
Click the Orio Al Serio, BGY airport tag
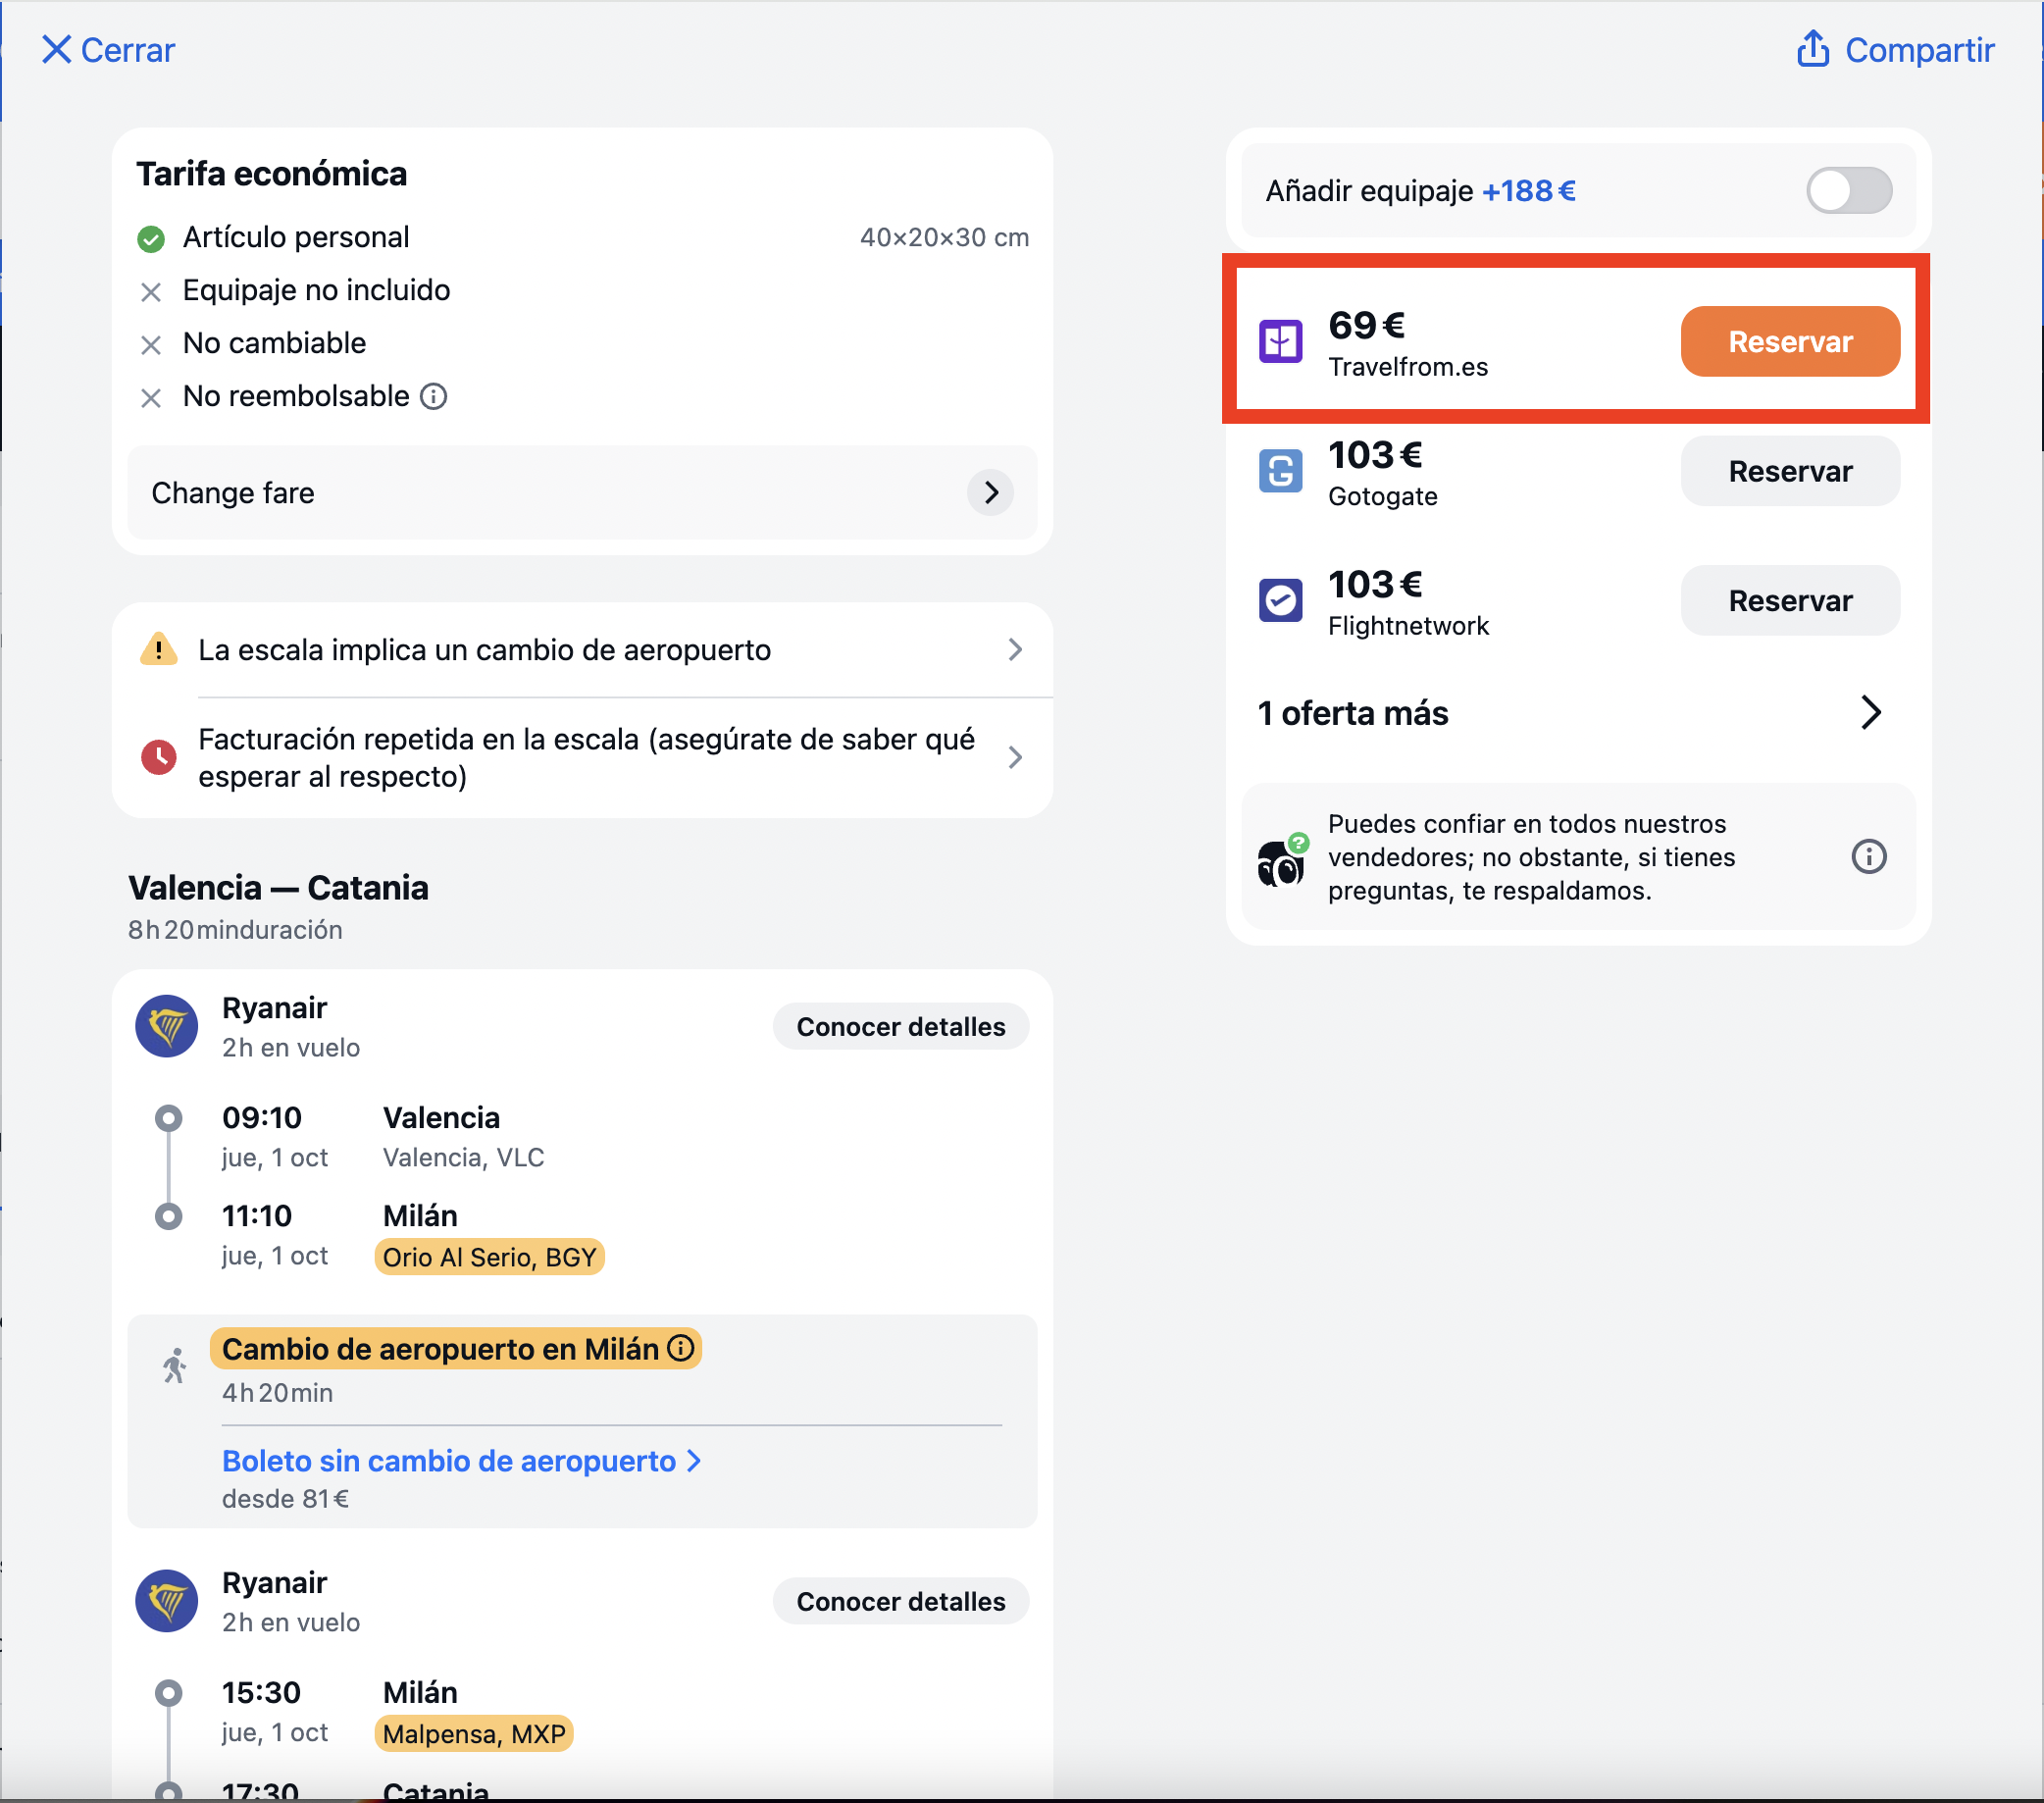coord(489,1258)
